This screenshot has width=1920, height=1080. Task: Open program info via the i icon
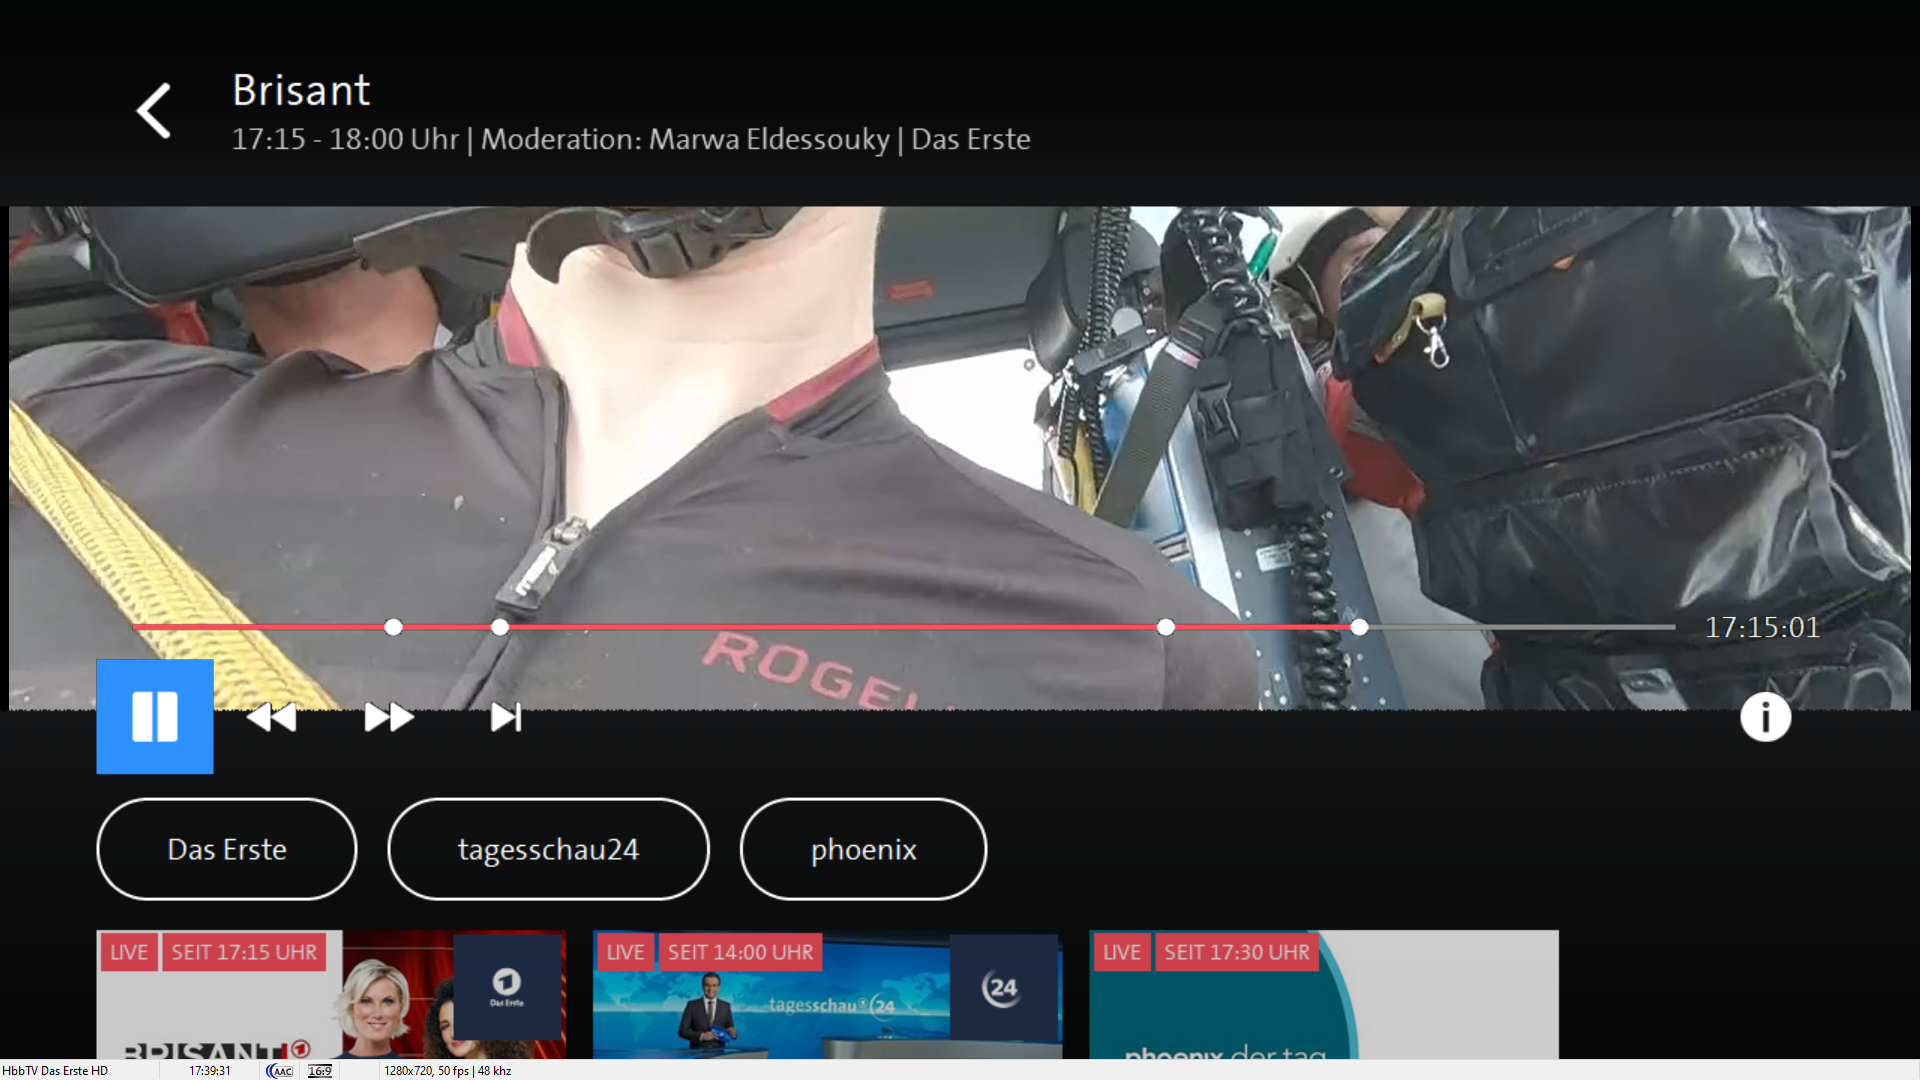pos(1765,717)
